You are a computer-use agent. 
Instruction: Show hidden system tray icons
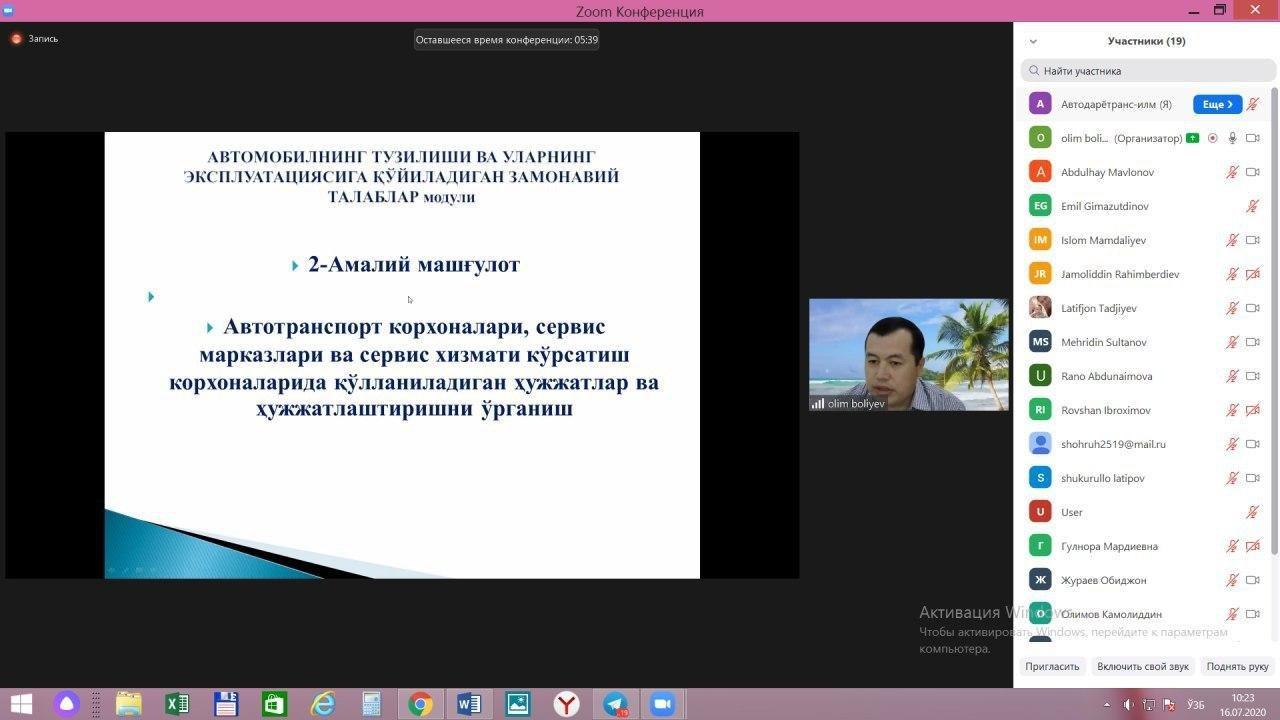(x=1106, y=704)
